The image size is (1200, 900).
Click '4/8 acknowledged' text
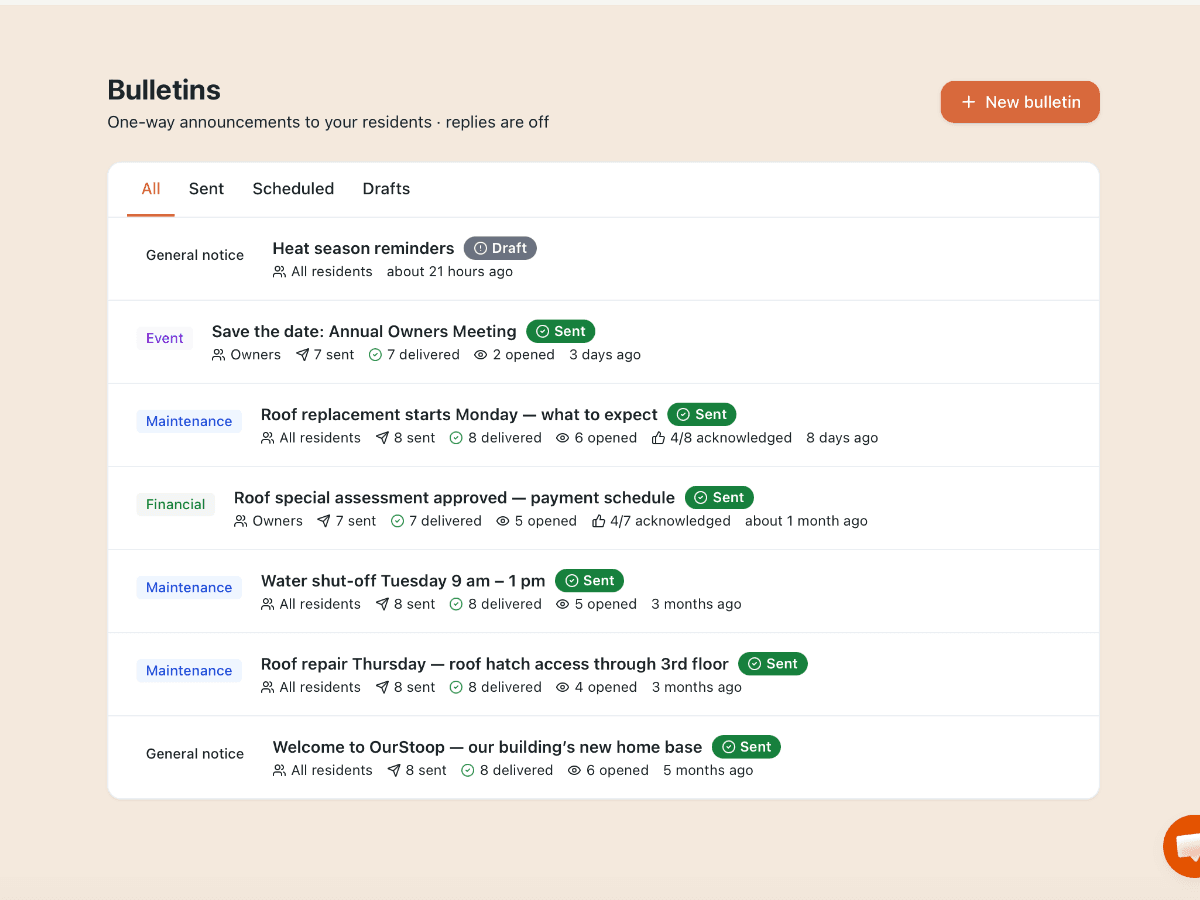coord(731,438)
